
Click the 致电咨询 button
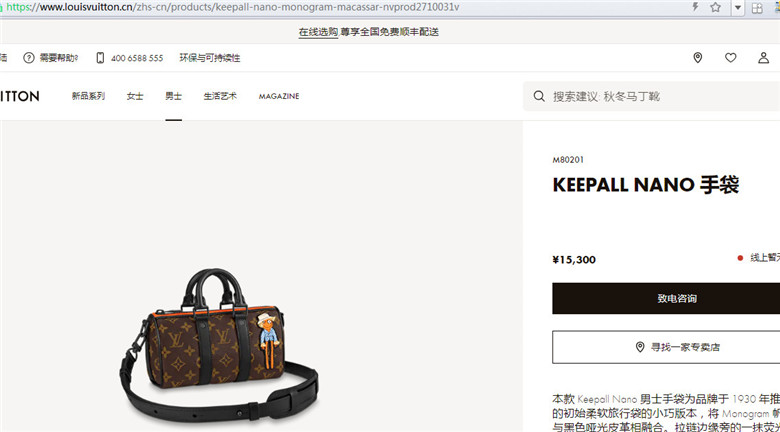(x=666, y=298)
